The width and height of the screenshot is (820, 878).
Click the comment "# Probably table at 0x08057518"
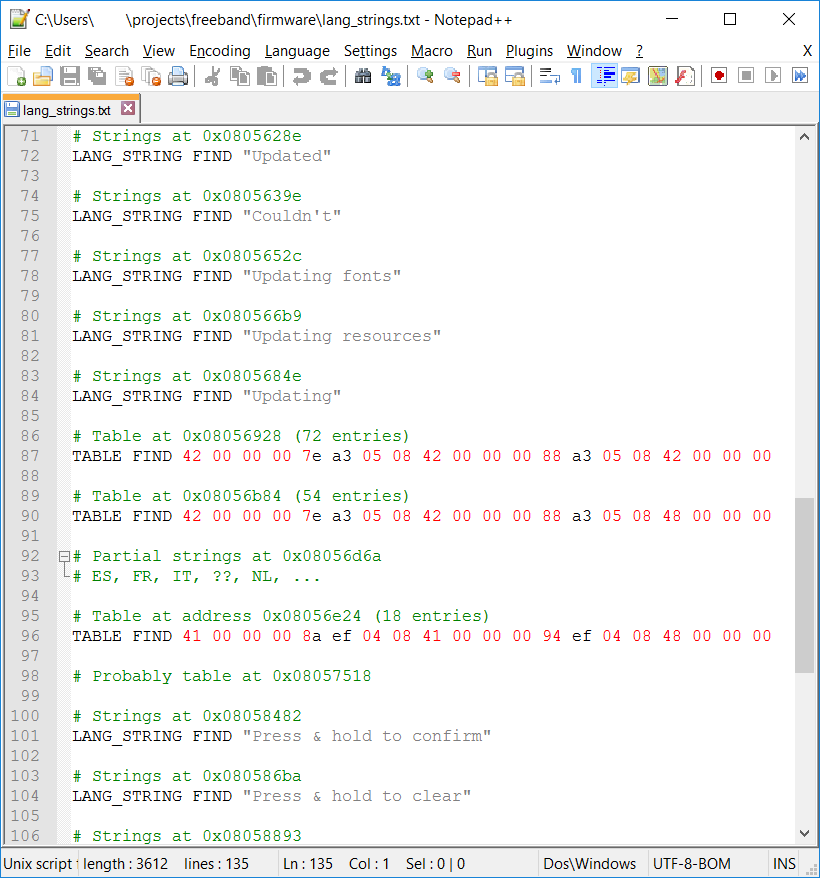pos(222,676)
